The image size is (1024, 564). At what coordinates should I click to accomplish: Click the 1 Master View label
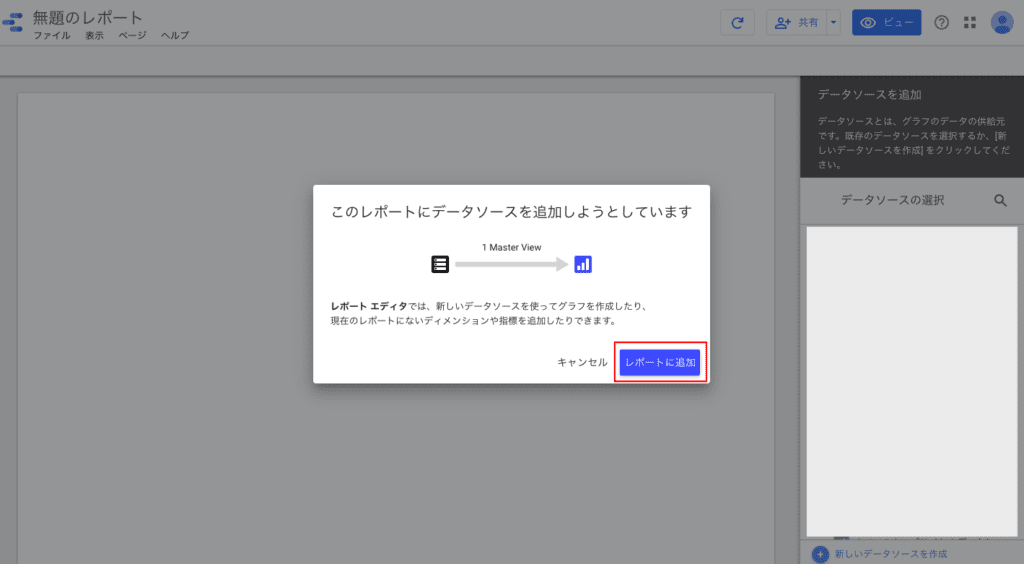tap(511, 247)
